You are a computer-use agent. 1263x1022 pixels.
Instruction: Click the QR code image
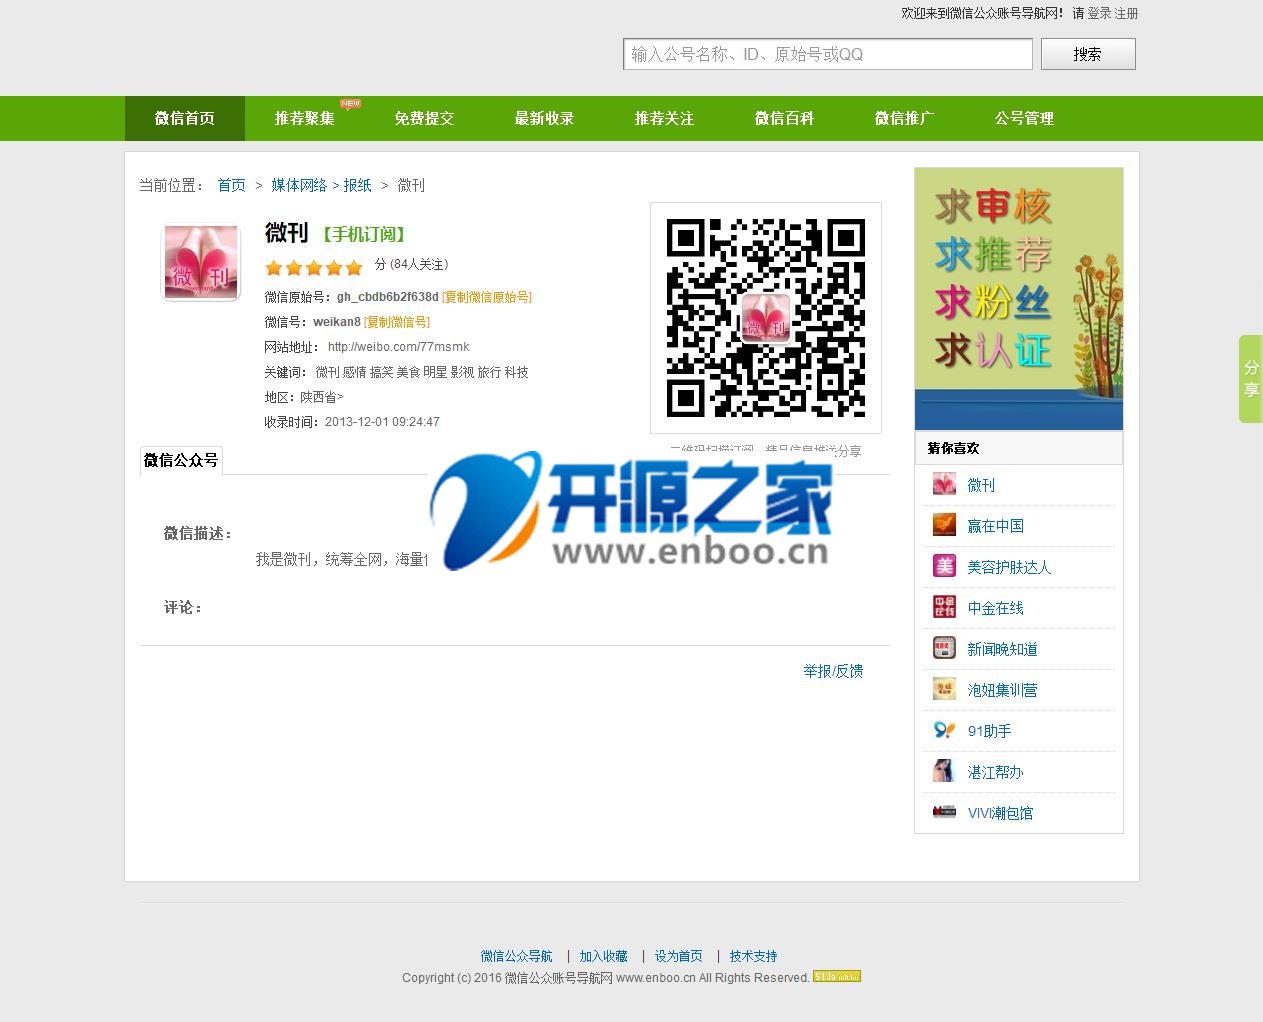pos(766,318)
